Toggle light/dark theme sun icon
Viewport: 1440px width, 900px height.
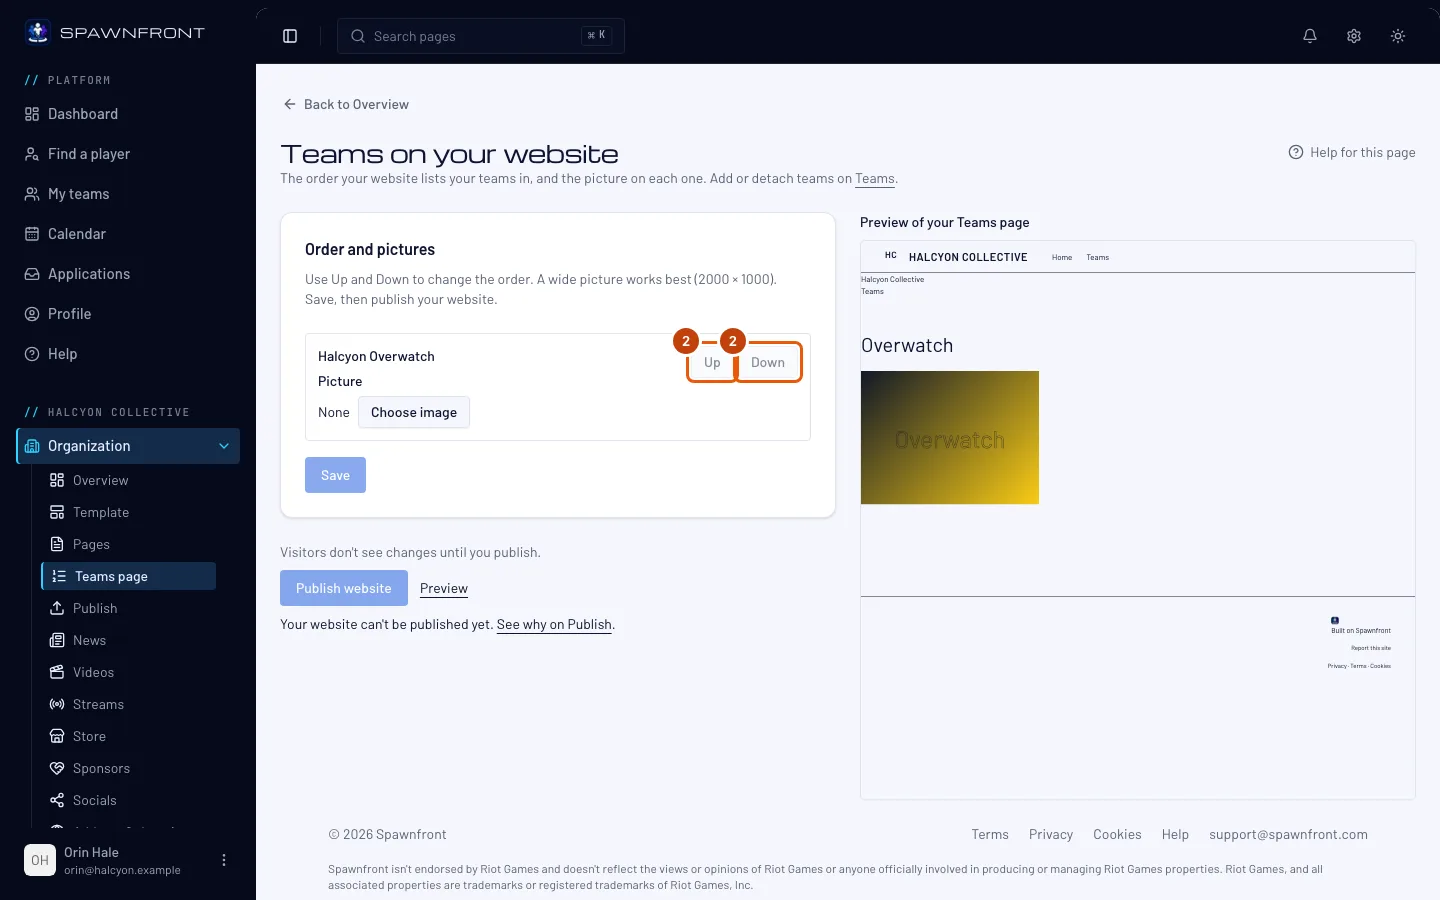pos(1398,36)
